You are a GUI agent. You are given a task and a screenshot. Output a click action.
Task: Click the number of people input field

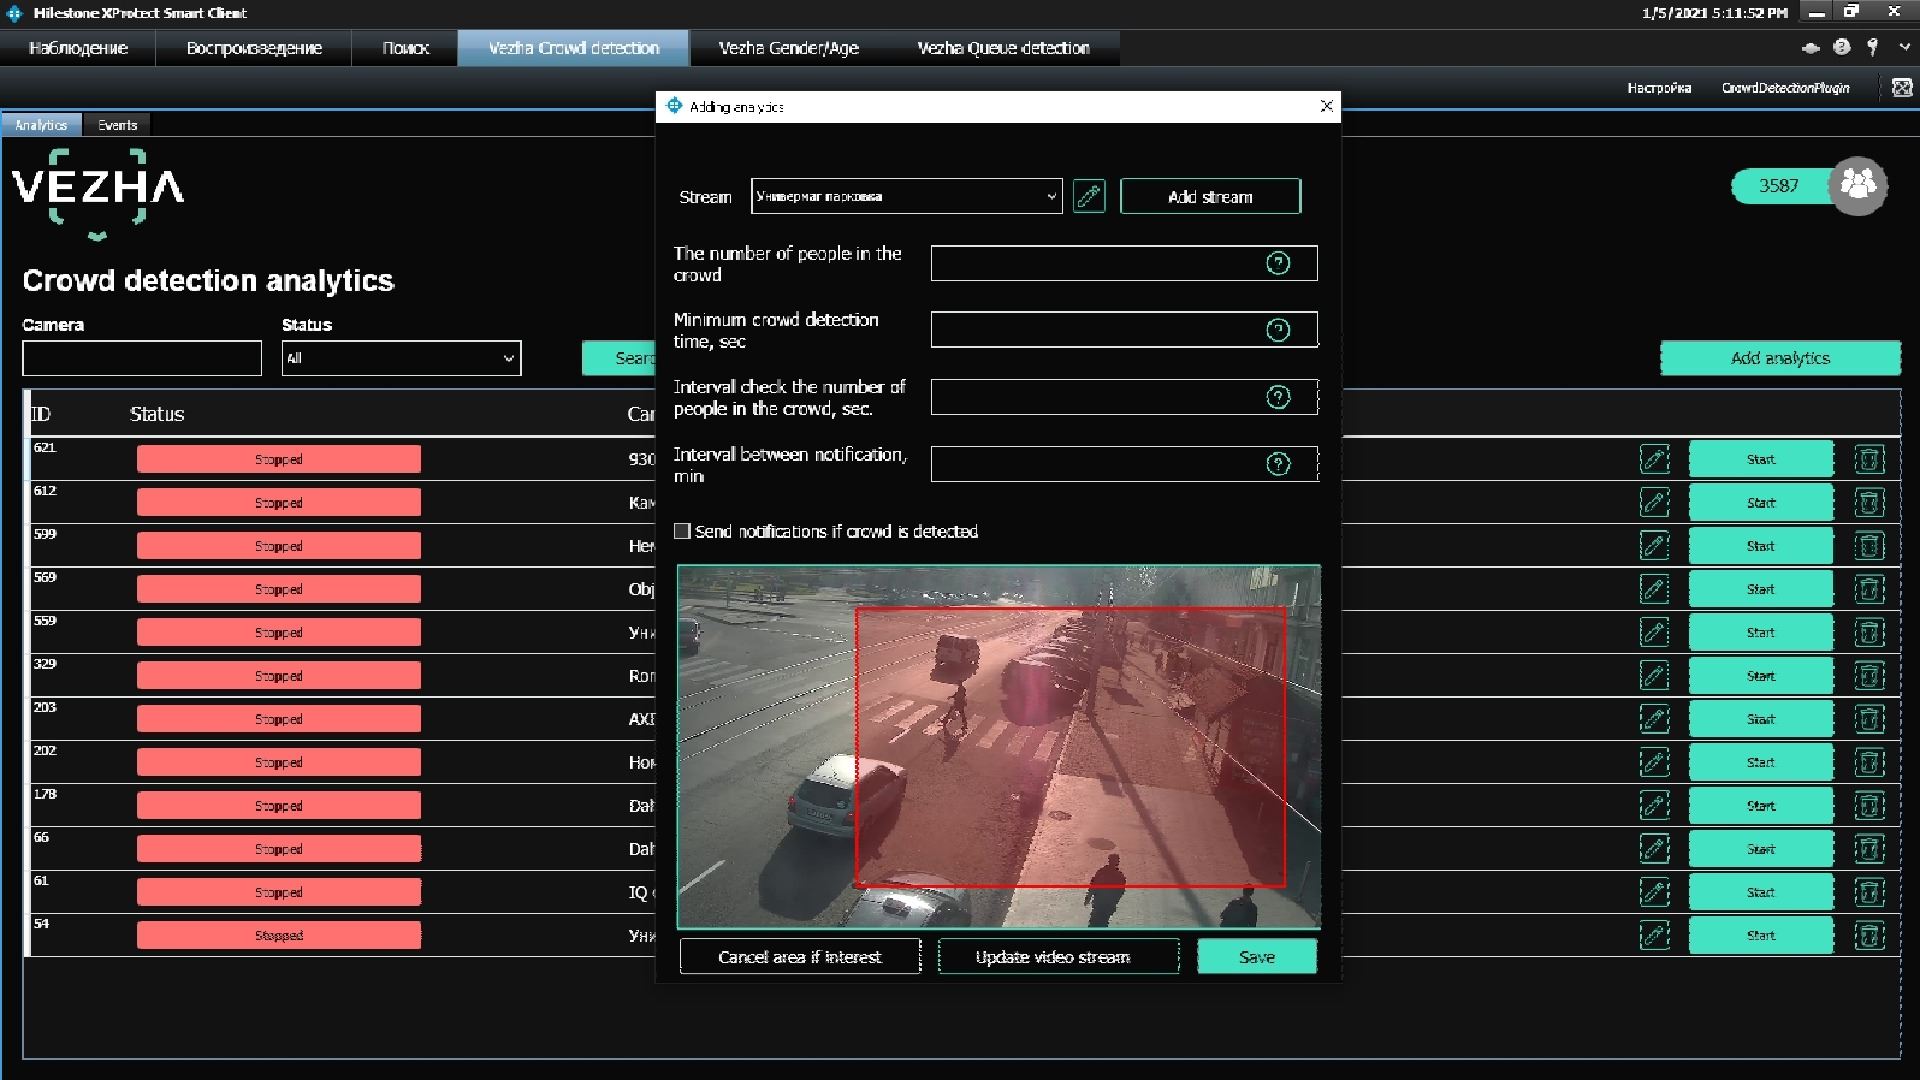click(1124, 263)
